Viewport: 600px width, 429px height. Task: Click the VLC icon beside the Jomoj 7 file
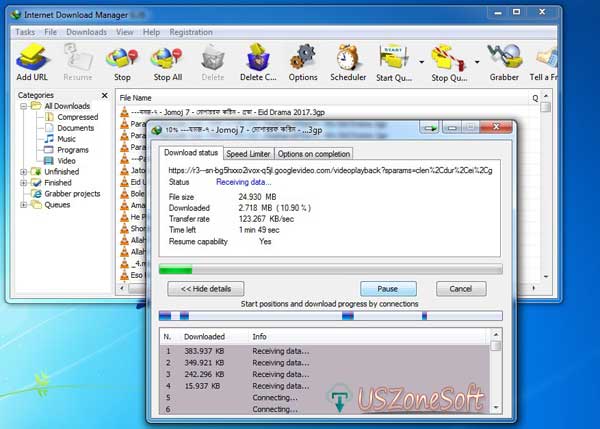[124, 112]
